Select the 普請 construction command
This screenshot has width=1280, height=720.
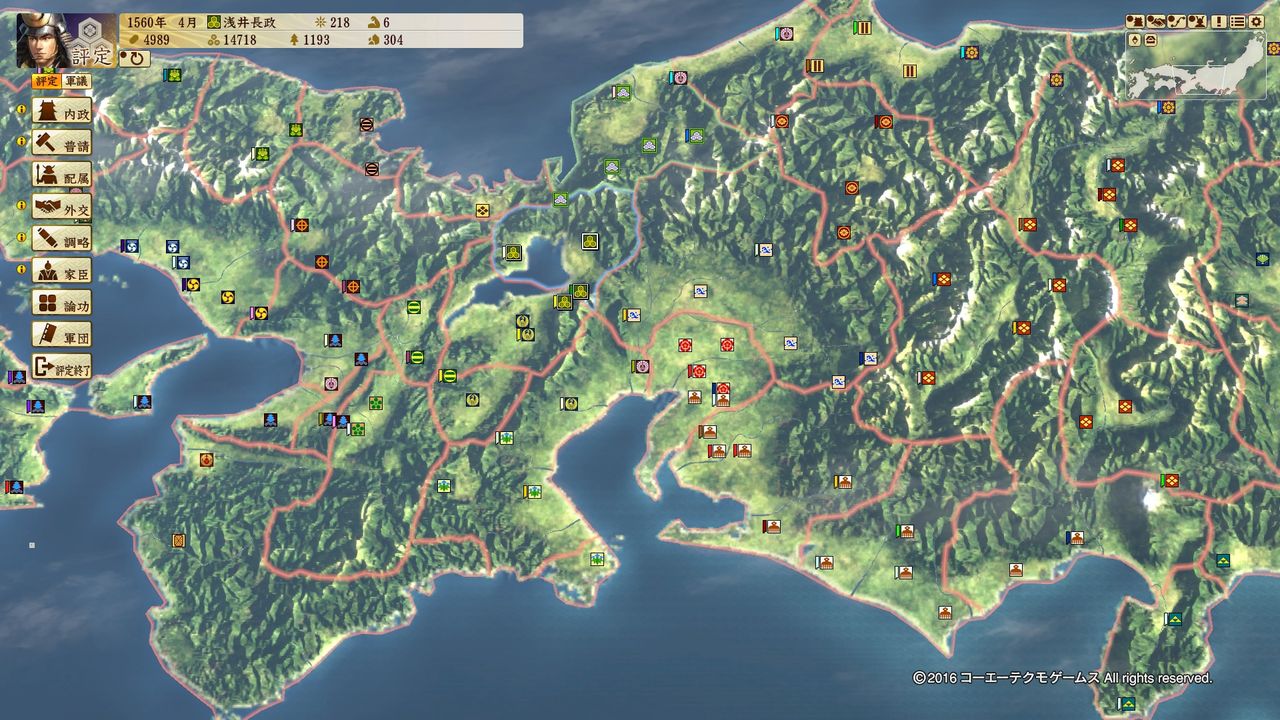pyautogui.click(x=62, y=142)
